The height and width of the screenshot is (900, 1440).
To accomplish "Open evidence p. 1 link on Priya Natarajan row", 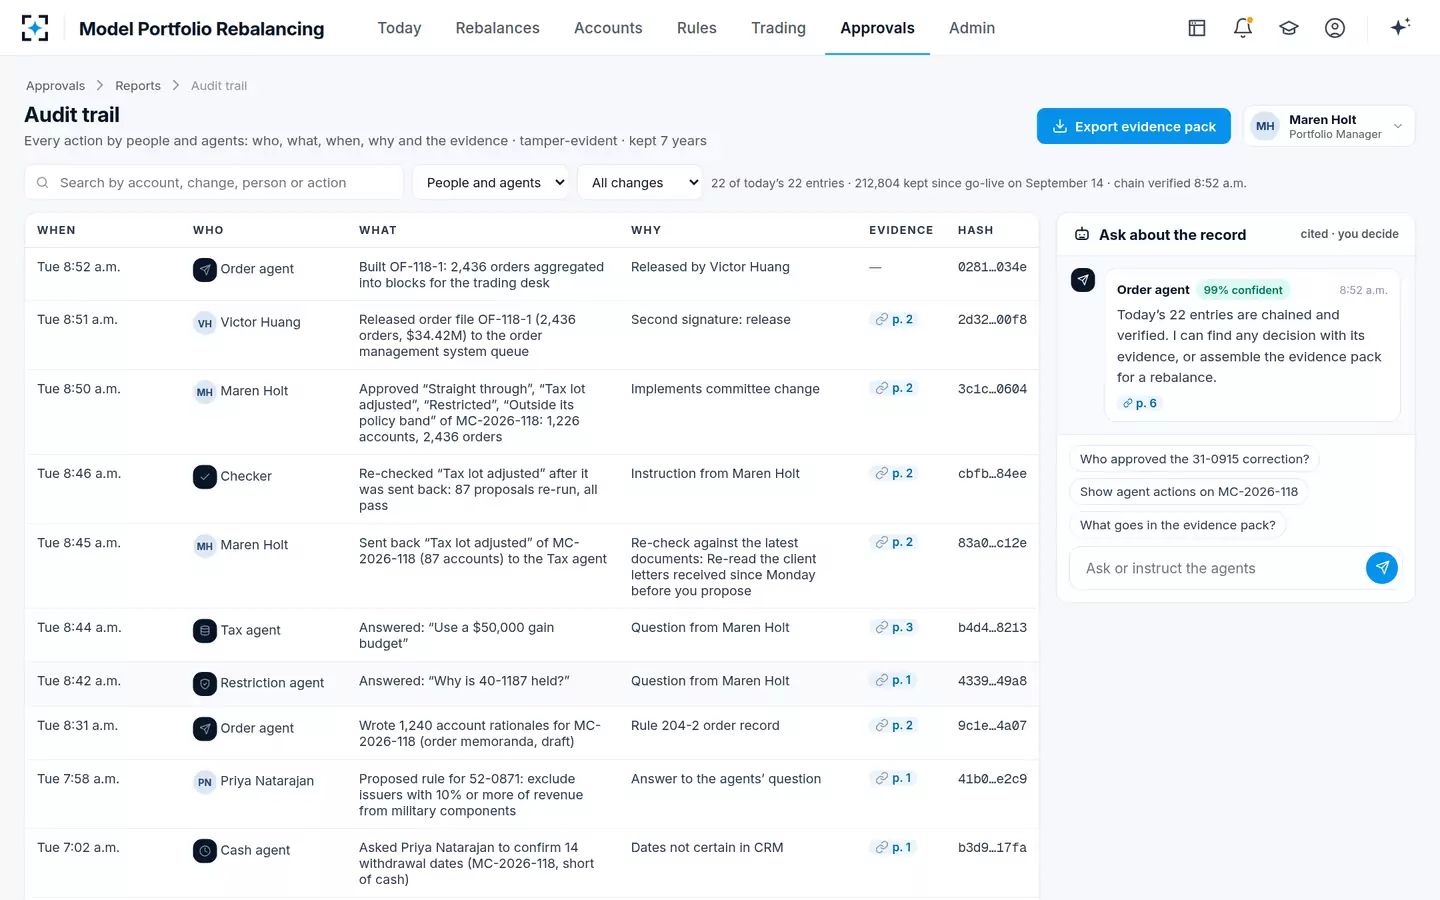I will pyautogui.click(x=895, y=779).
